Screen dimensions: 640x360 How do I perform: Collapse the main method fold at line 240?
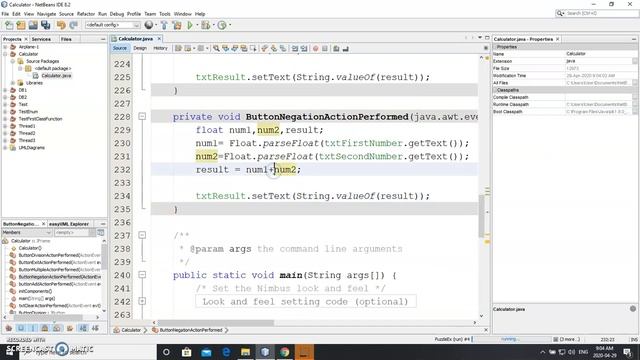click(x=142, y=275)
